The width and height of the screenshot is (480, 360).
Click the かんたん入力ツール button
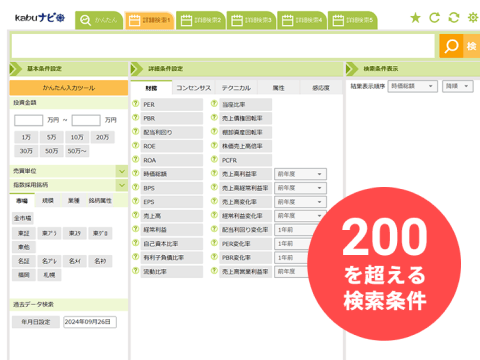click(69, 88)
